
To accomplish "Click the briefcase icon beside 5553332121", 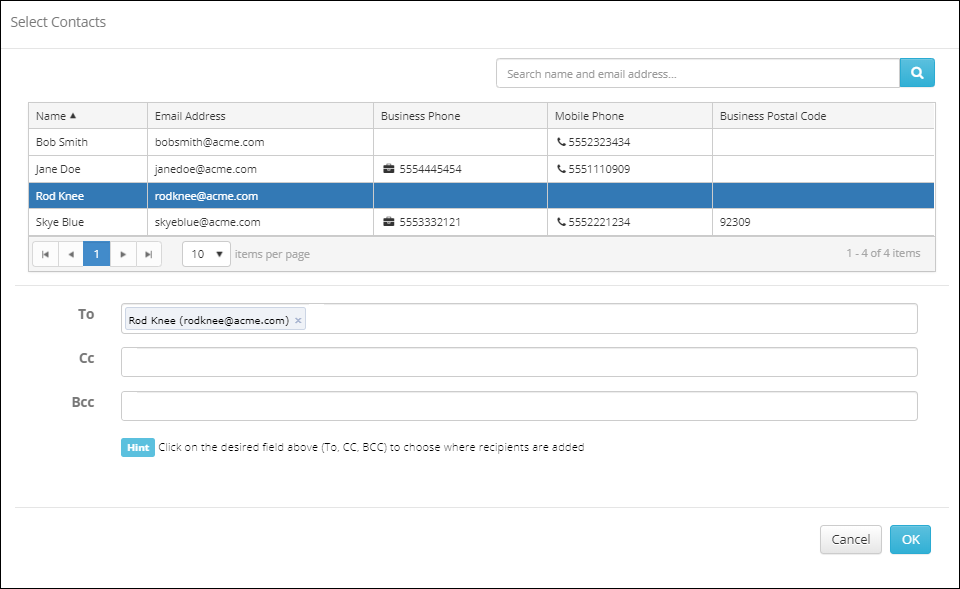I will pyautogui.click(x=389, y=222).
